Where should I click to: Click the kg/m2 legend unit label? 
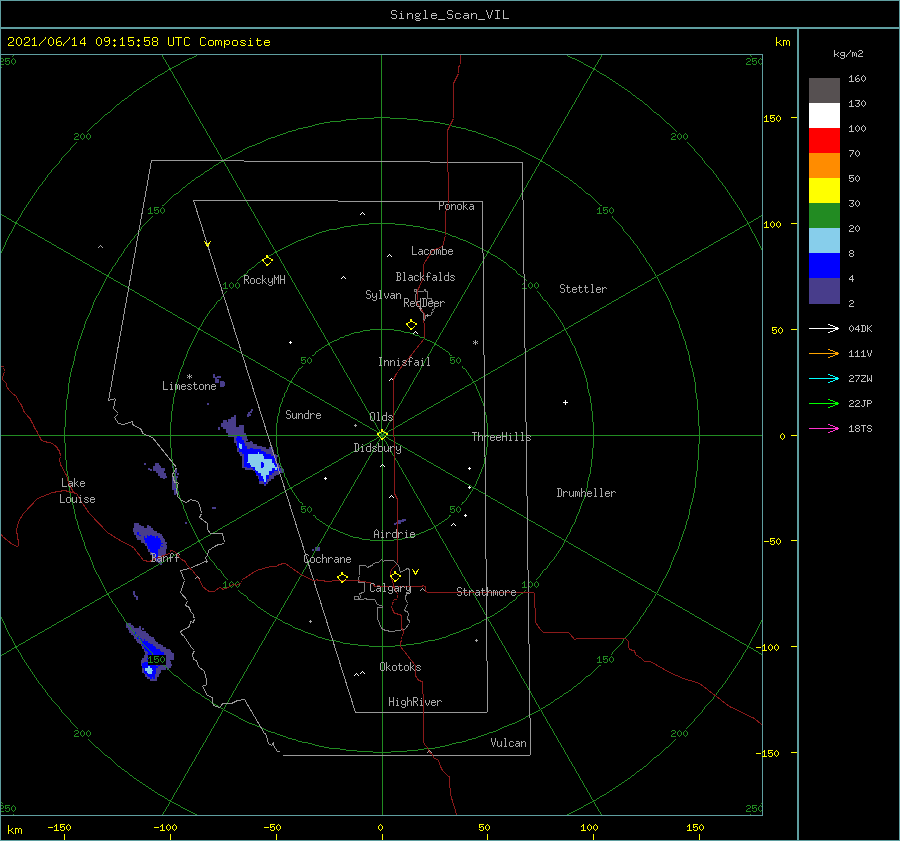coord(848,54)
